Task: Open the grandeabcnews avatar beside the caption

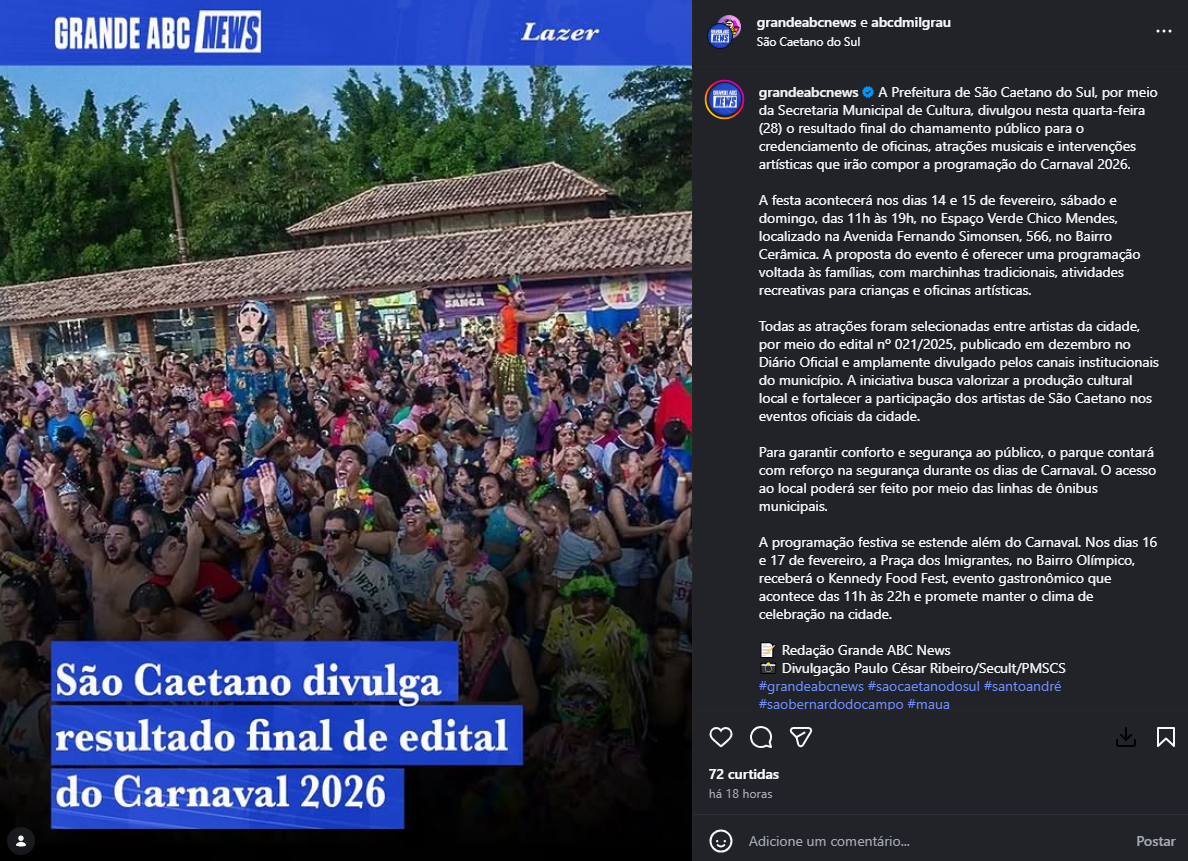Action: click(724, 100)
